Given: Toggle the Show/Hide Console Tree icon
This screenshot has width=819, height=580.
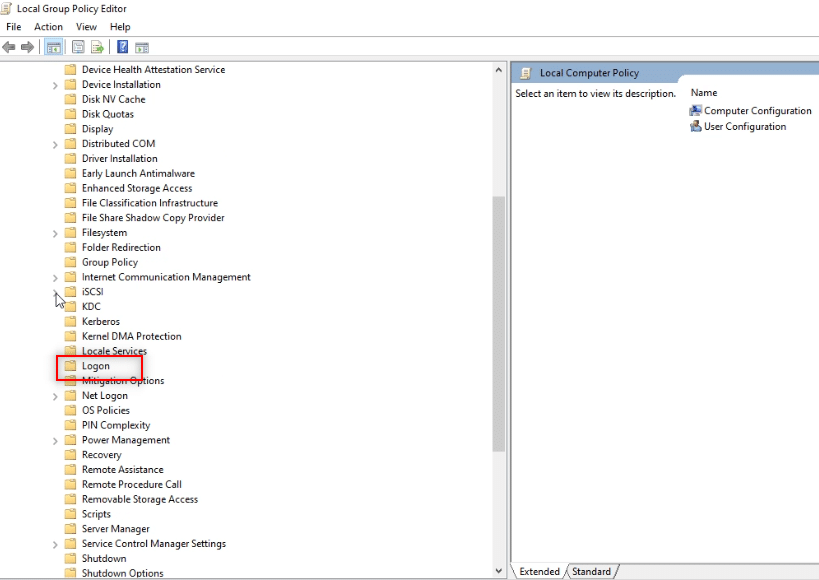Looking at the screenshot, I should point(54,48).
